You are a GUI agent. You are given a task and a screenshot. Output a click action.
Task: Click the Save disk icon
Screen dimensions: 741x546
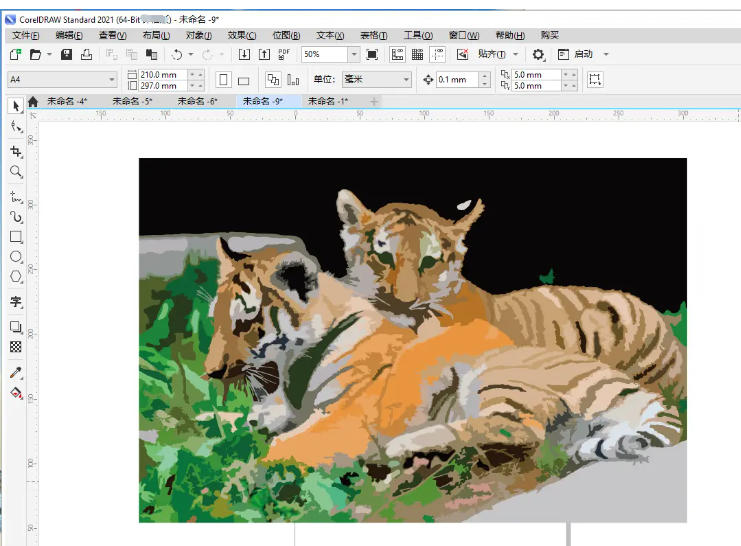(x=66, y=54)
